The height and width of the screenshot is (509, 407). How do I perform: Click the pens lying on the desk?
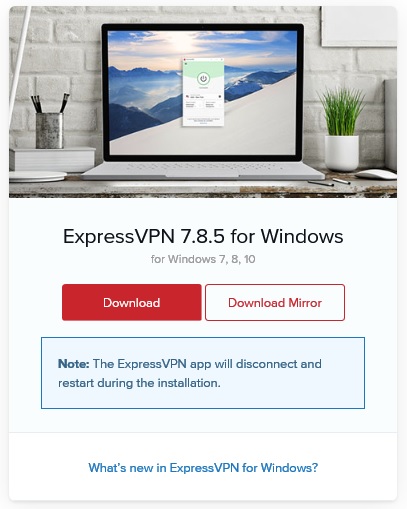click(x=330, y=182)
